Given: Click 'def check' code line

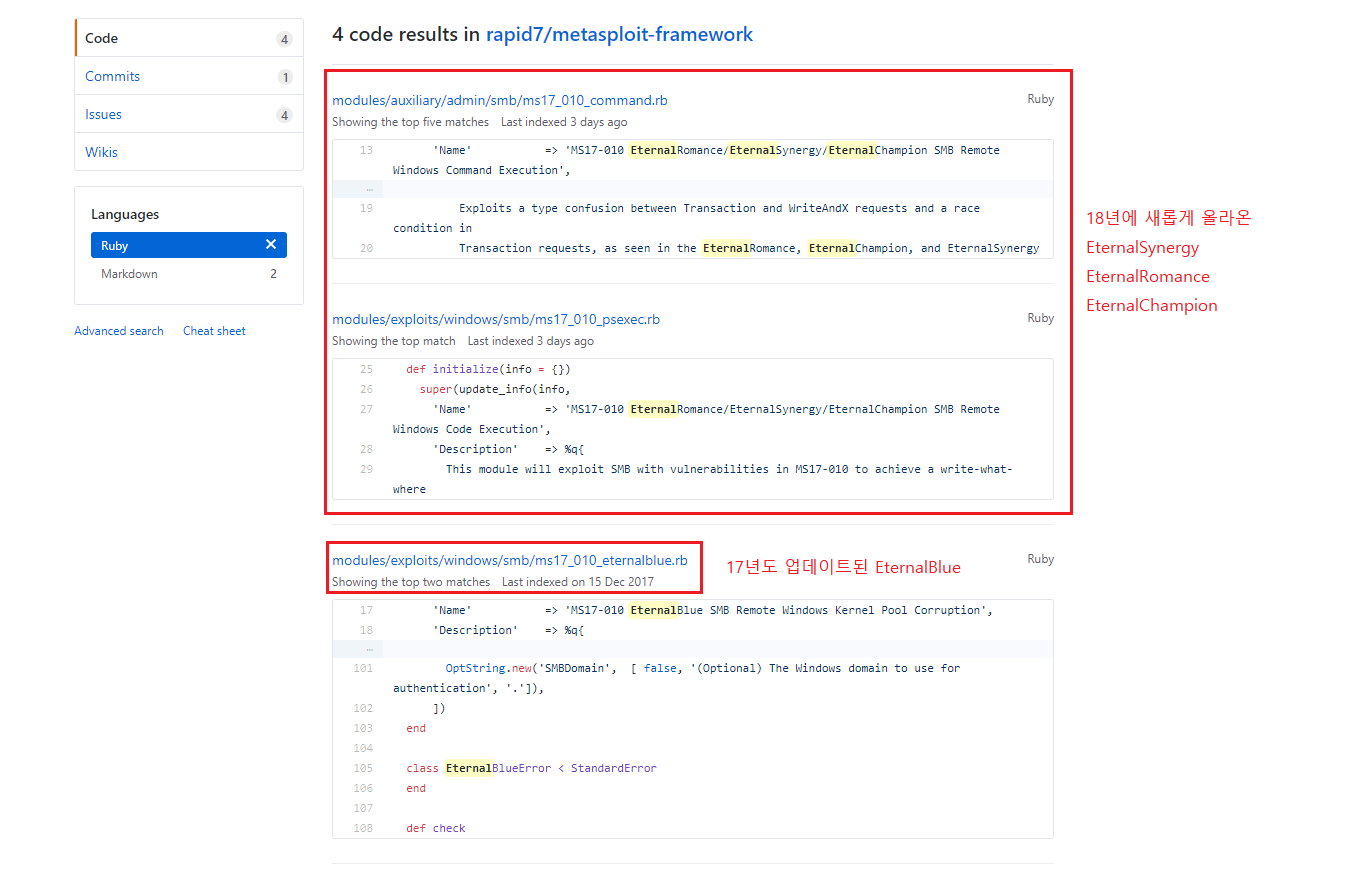Looking at the screenshot, I should (436, 828).
